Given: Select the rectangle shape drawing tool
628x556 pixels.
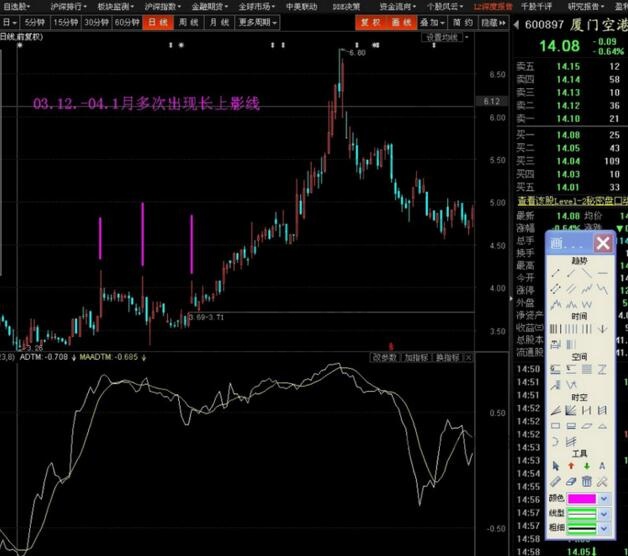Looking at the screenshot, I should (x=555, y=424).
